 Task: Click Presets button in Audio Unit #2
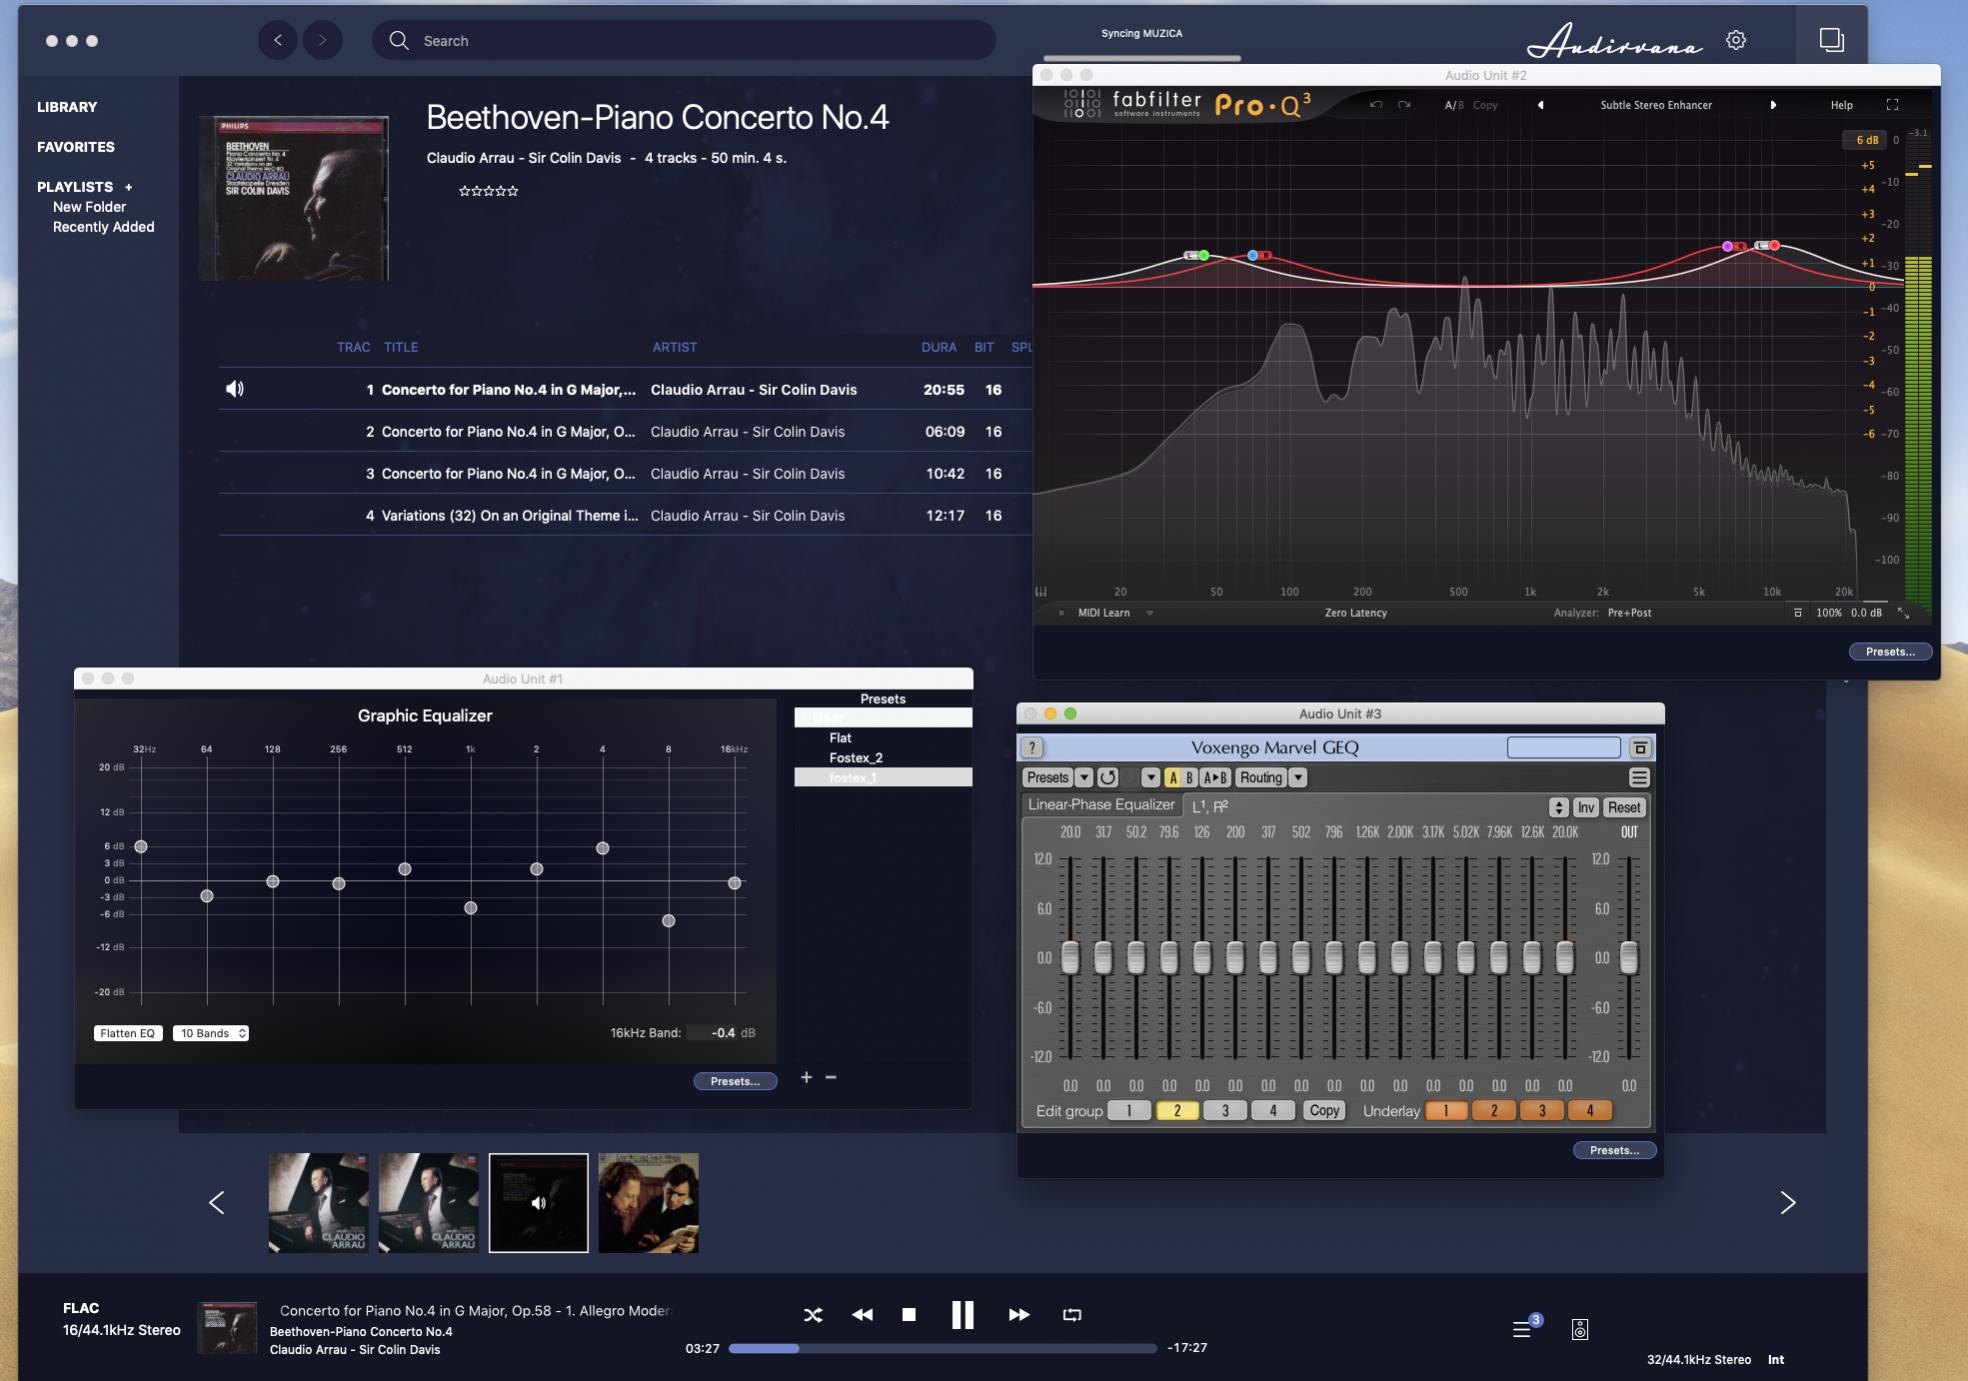[1890, 652]
